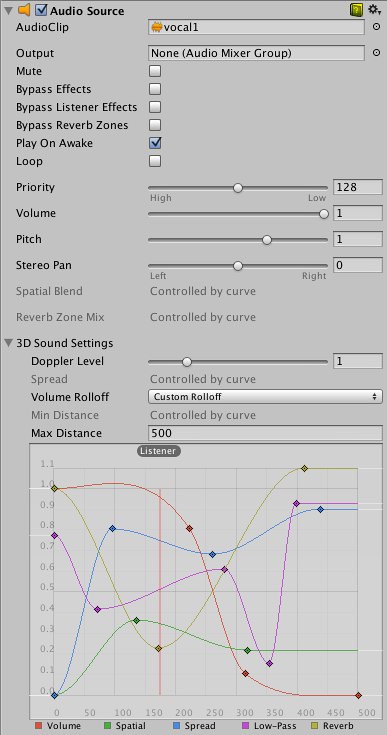Click the Priority slider handle
387x735 pixels.
238,188
